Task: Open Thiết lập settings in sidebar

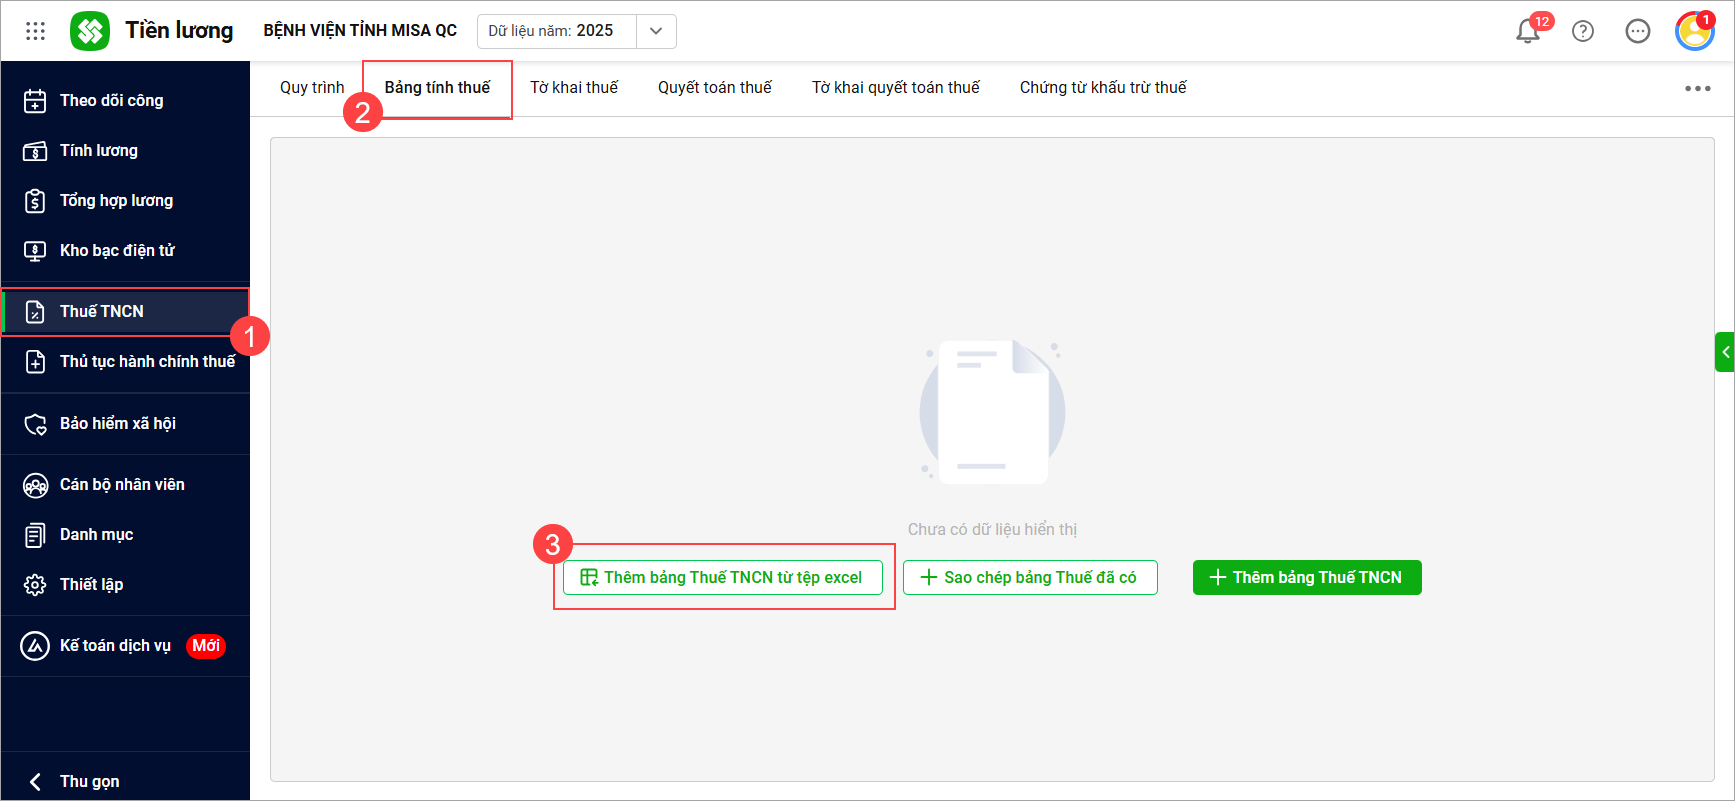Action: point(91,584)
